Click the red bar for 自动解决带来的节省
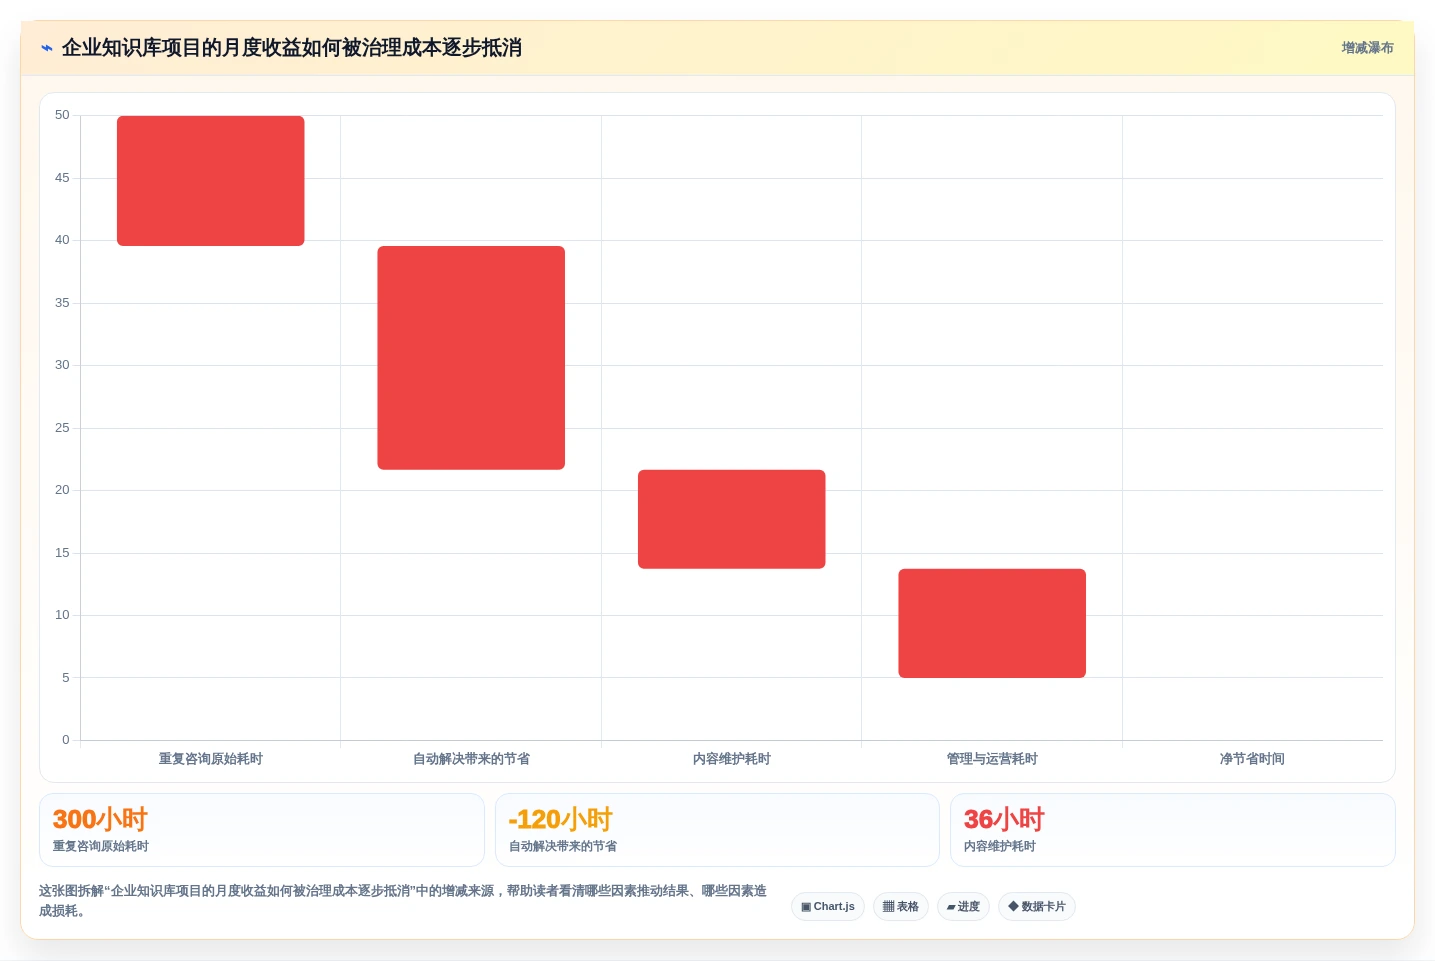 [x=471, y=358]
